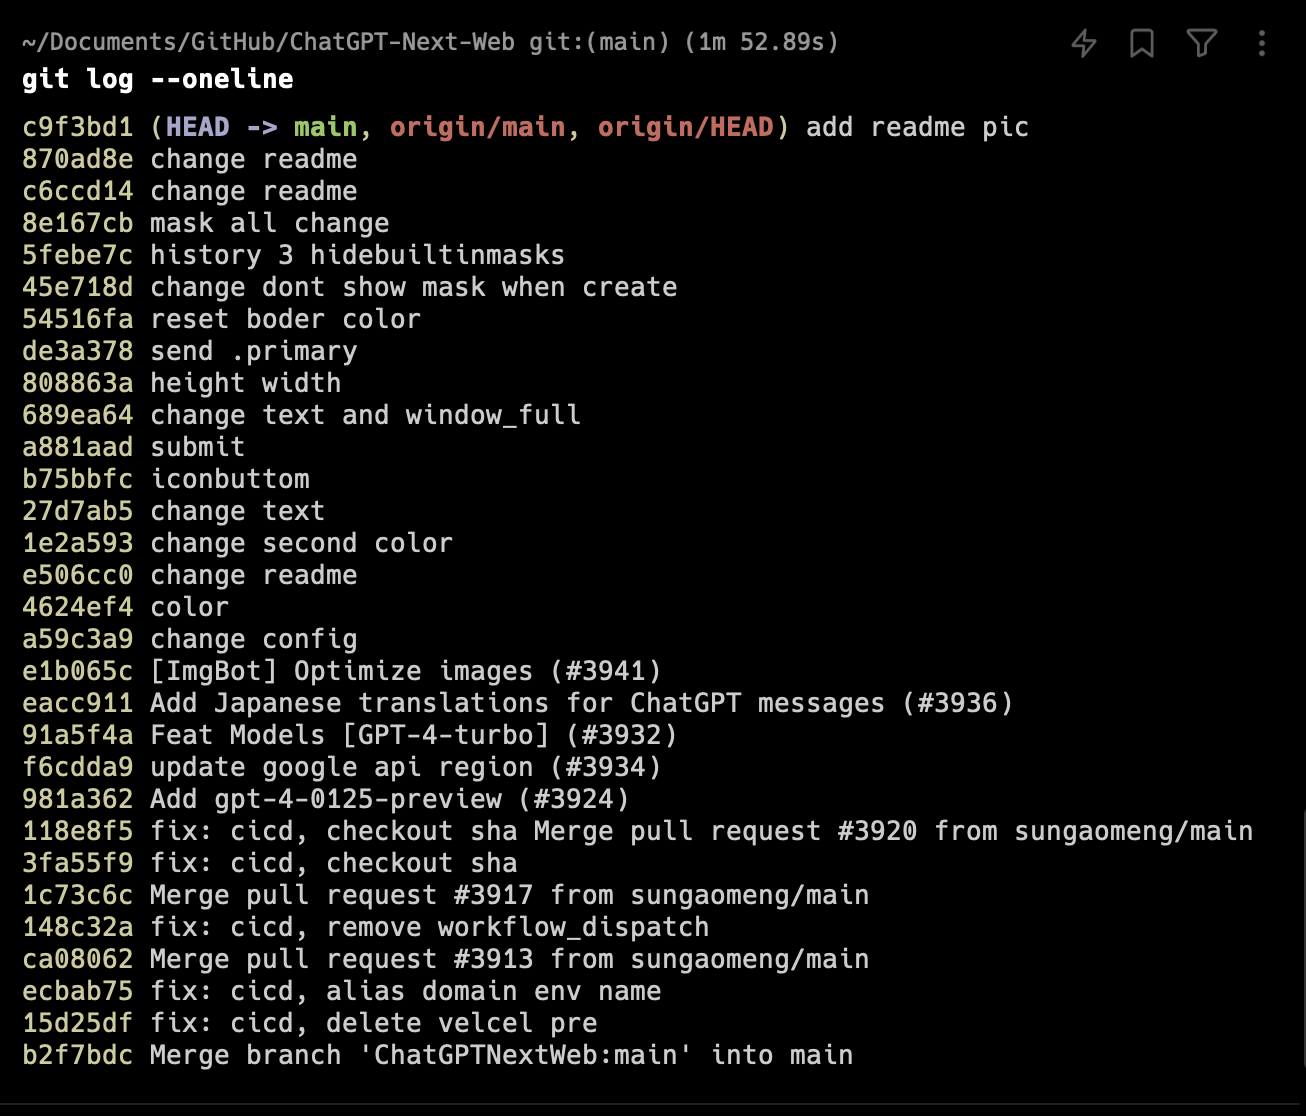This screenshot has width=1306, height=1116.
Task: Open the block output filter
Action: click(1202, 43)
